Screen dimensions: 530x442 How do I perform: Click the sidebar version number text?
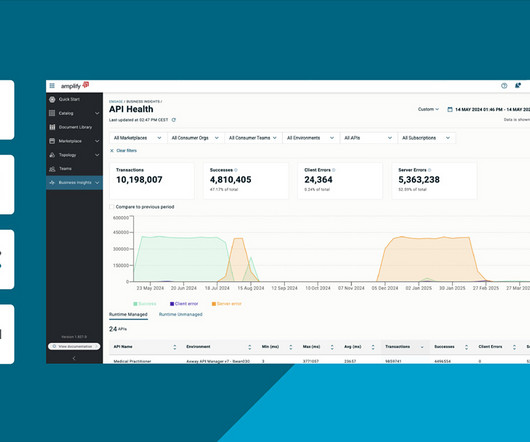(74, 337)
